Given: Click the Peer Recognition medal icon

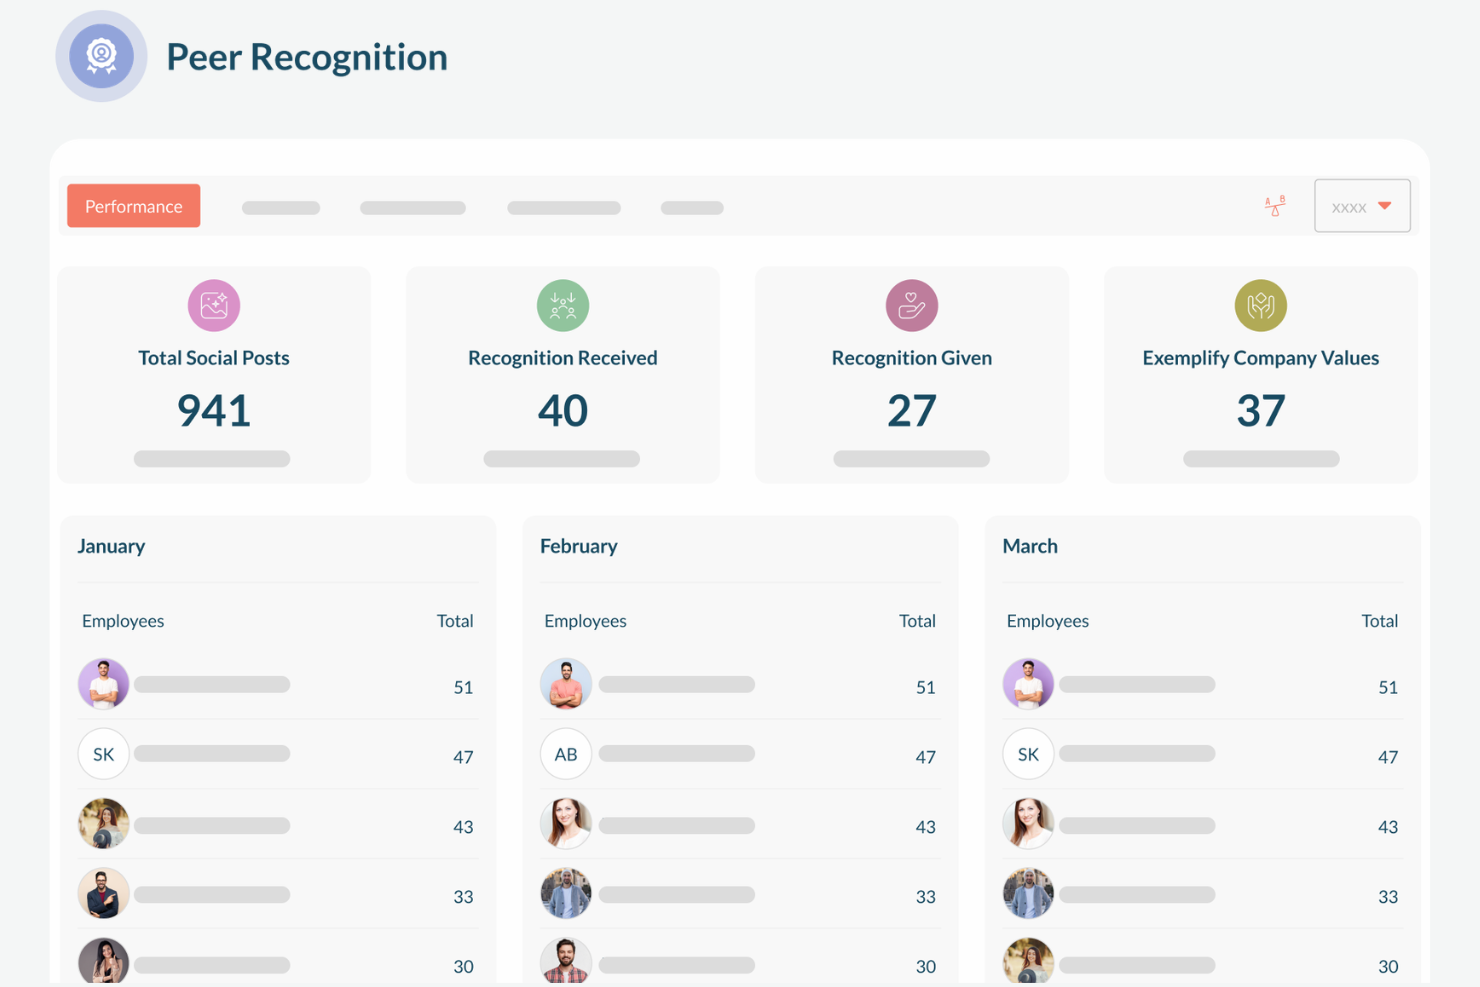Looking at the screenshot, I should 101,56.
